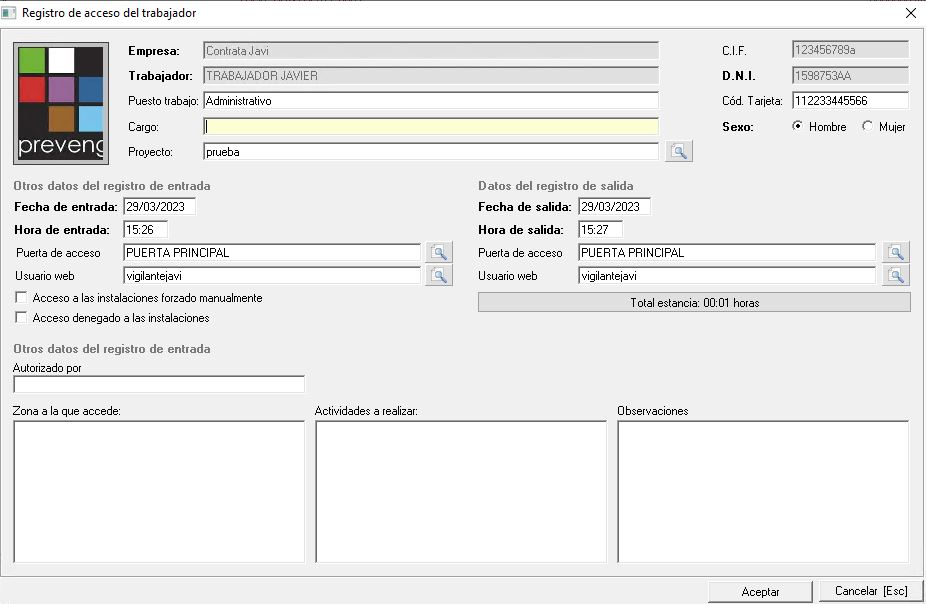Click the window title bar app icon

click(x=10, y=13)
